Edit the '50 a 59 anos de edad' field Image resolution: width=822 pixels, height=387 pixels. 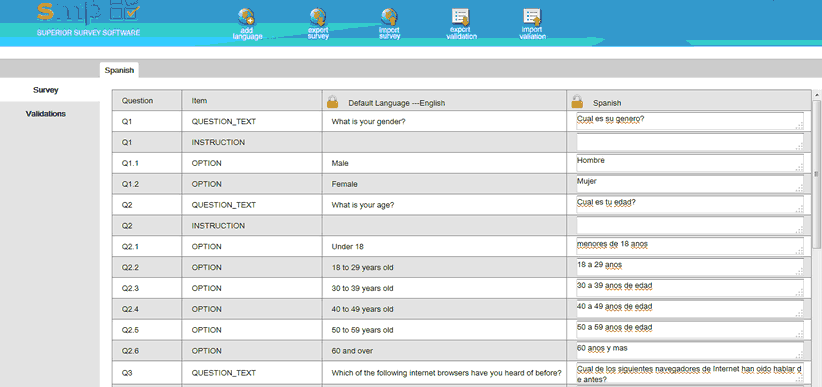(x=689, y=329)
